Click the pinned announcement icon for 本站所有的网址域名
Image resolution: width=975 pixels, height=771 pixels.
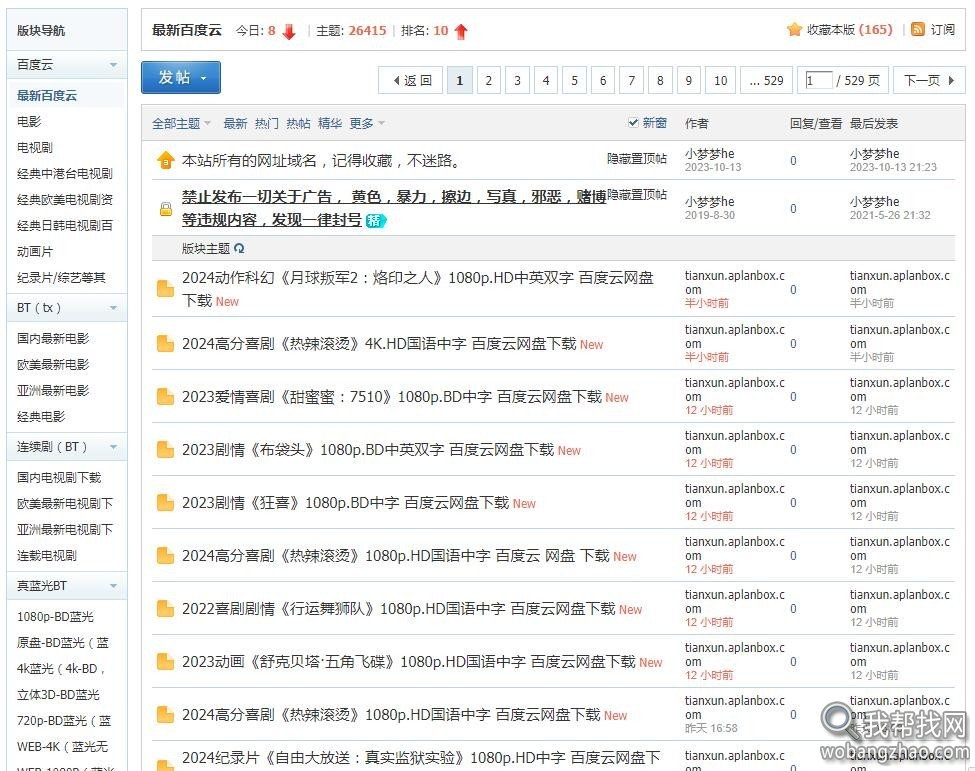(x=165, y=160)
